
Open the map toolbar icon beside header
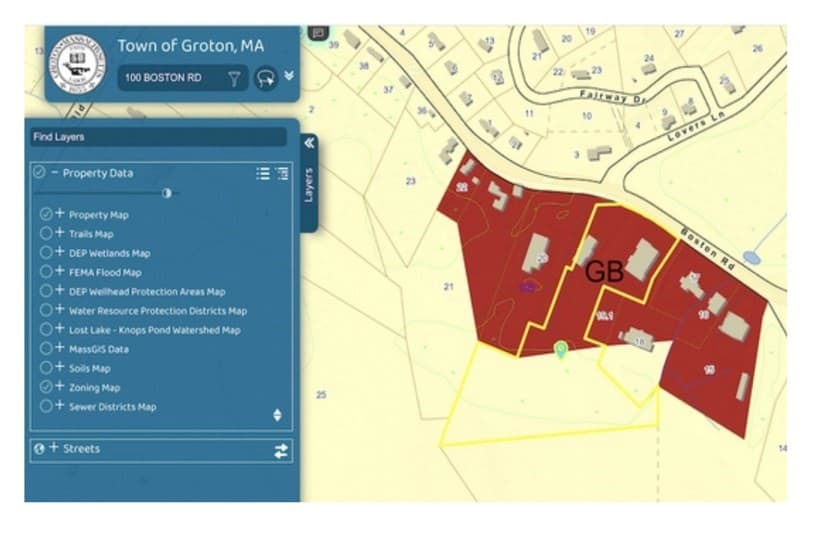[x=318, y=33]
